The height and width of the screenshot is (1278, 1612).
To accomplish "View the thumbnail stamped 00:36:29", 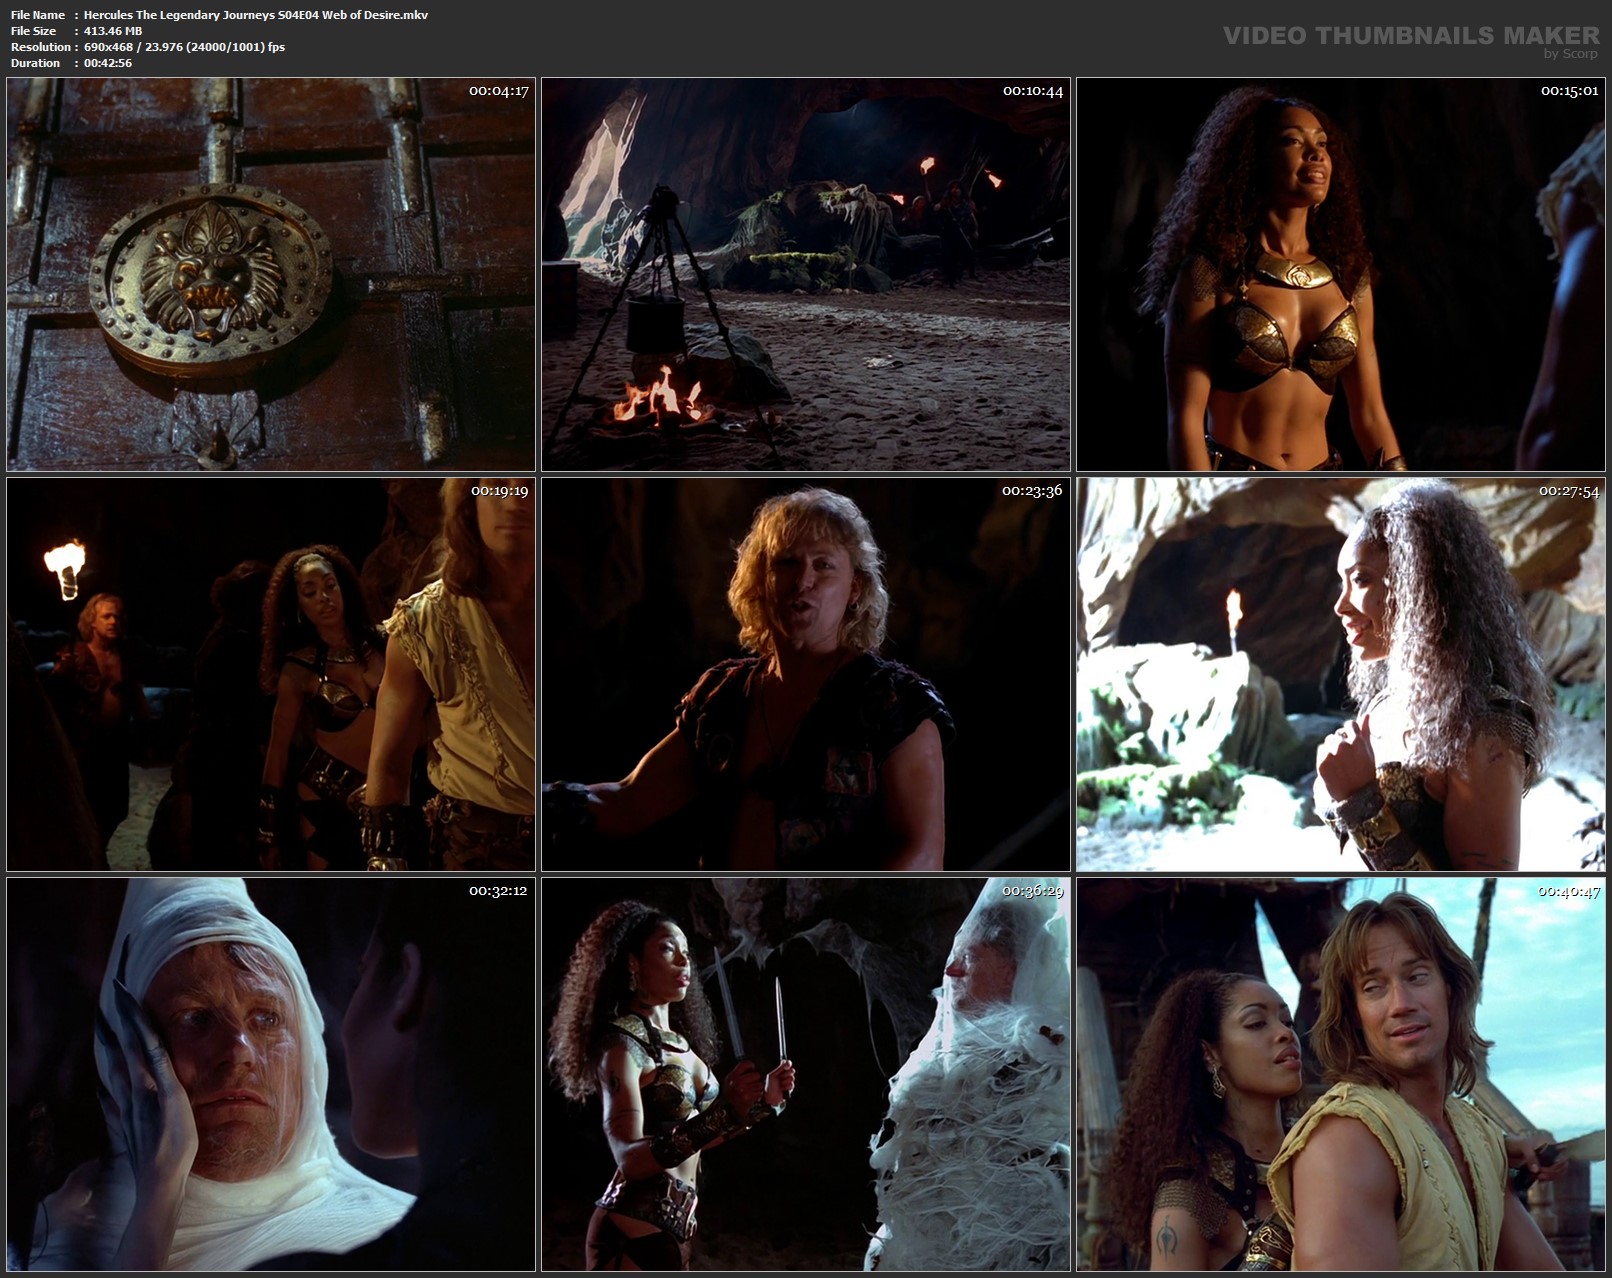I will coord(806,1074).
